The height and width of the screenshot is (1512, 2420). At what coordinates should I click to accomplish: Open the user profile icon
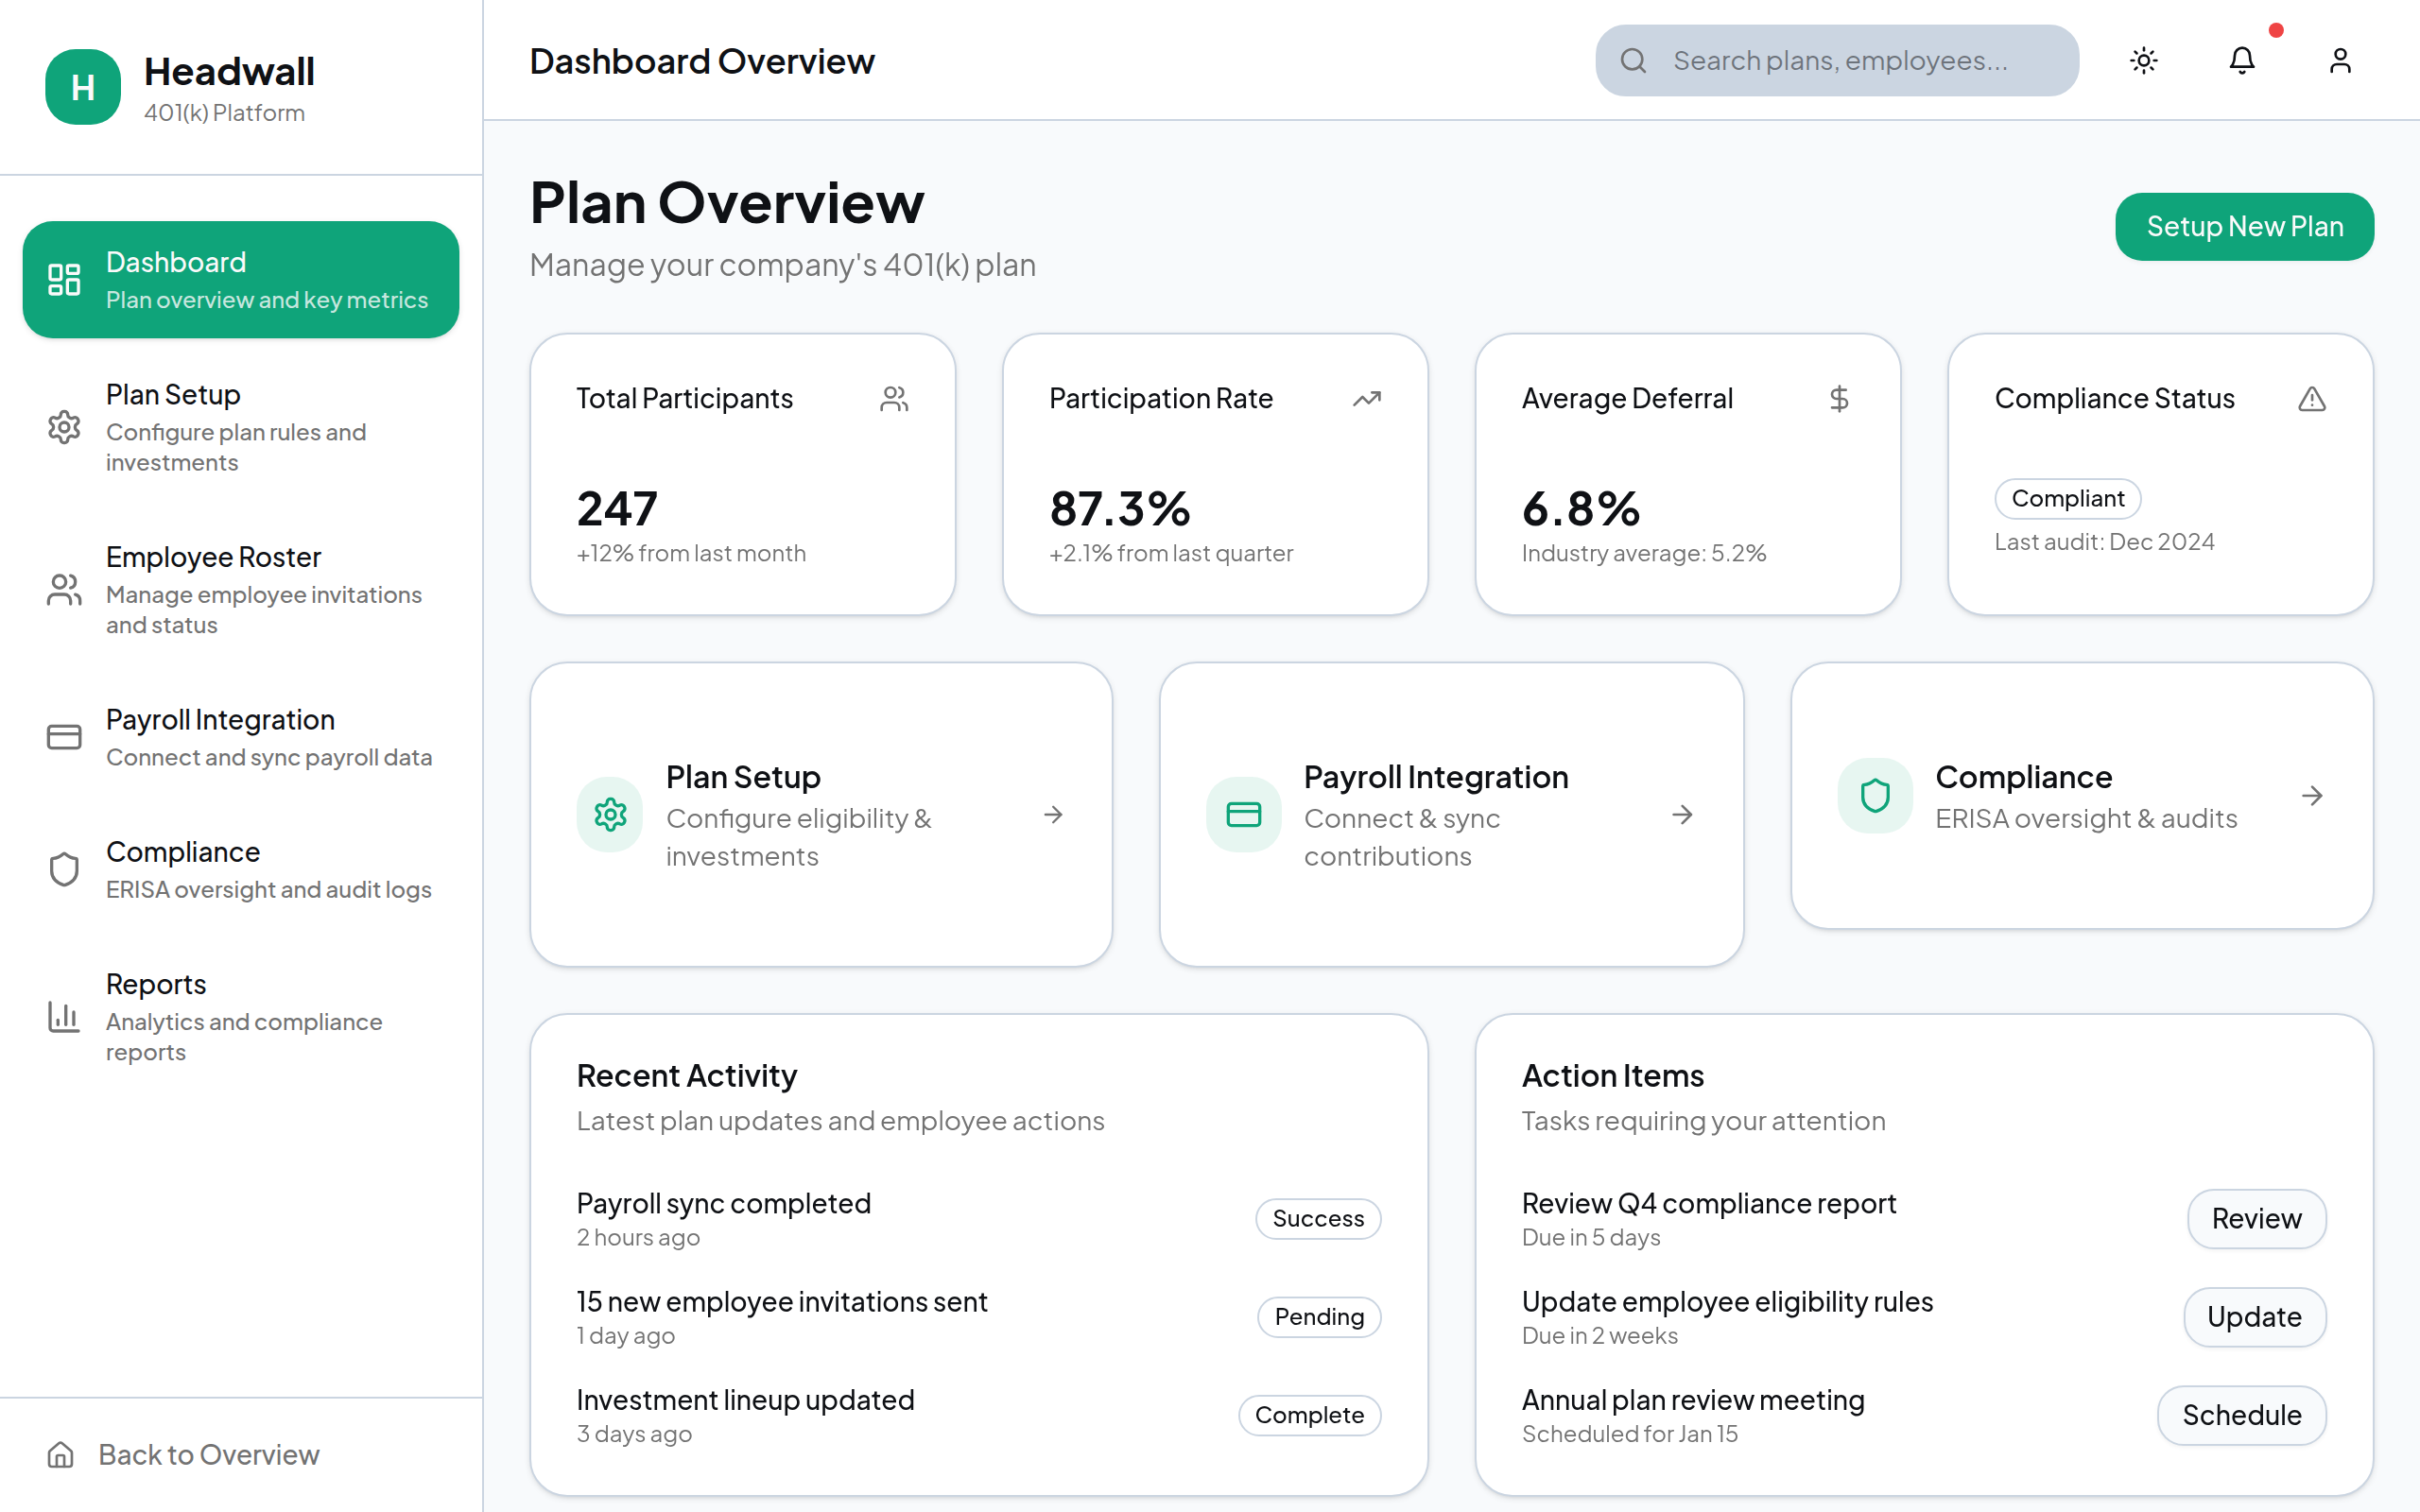(2339, 61)
